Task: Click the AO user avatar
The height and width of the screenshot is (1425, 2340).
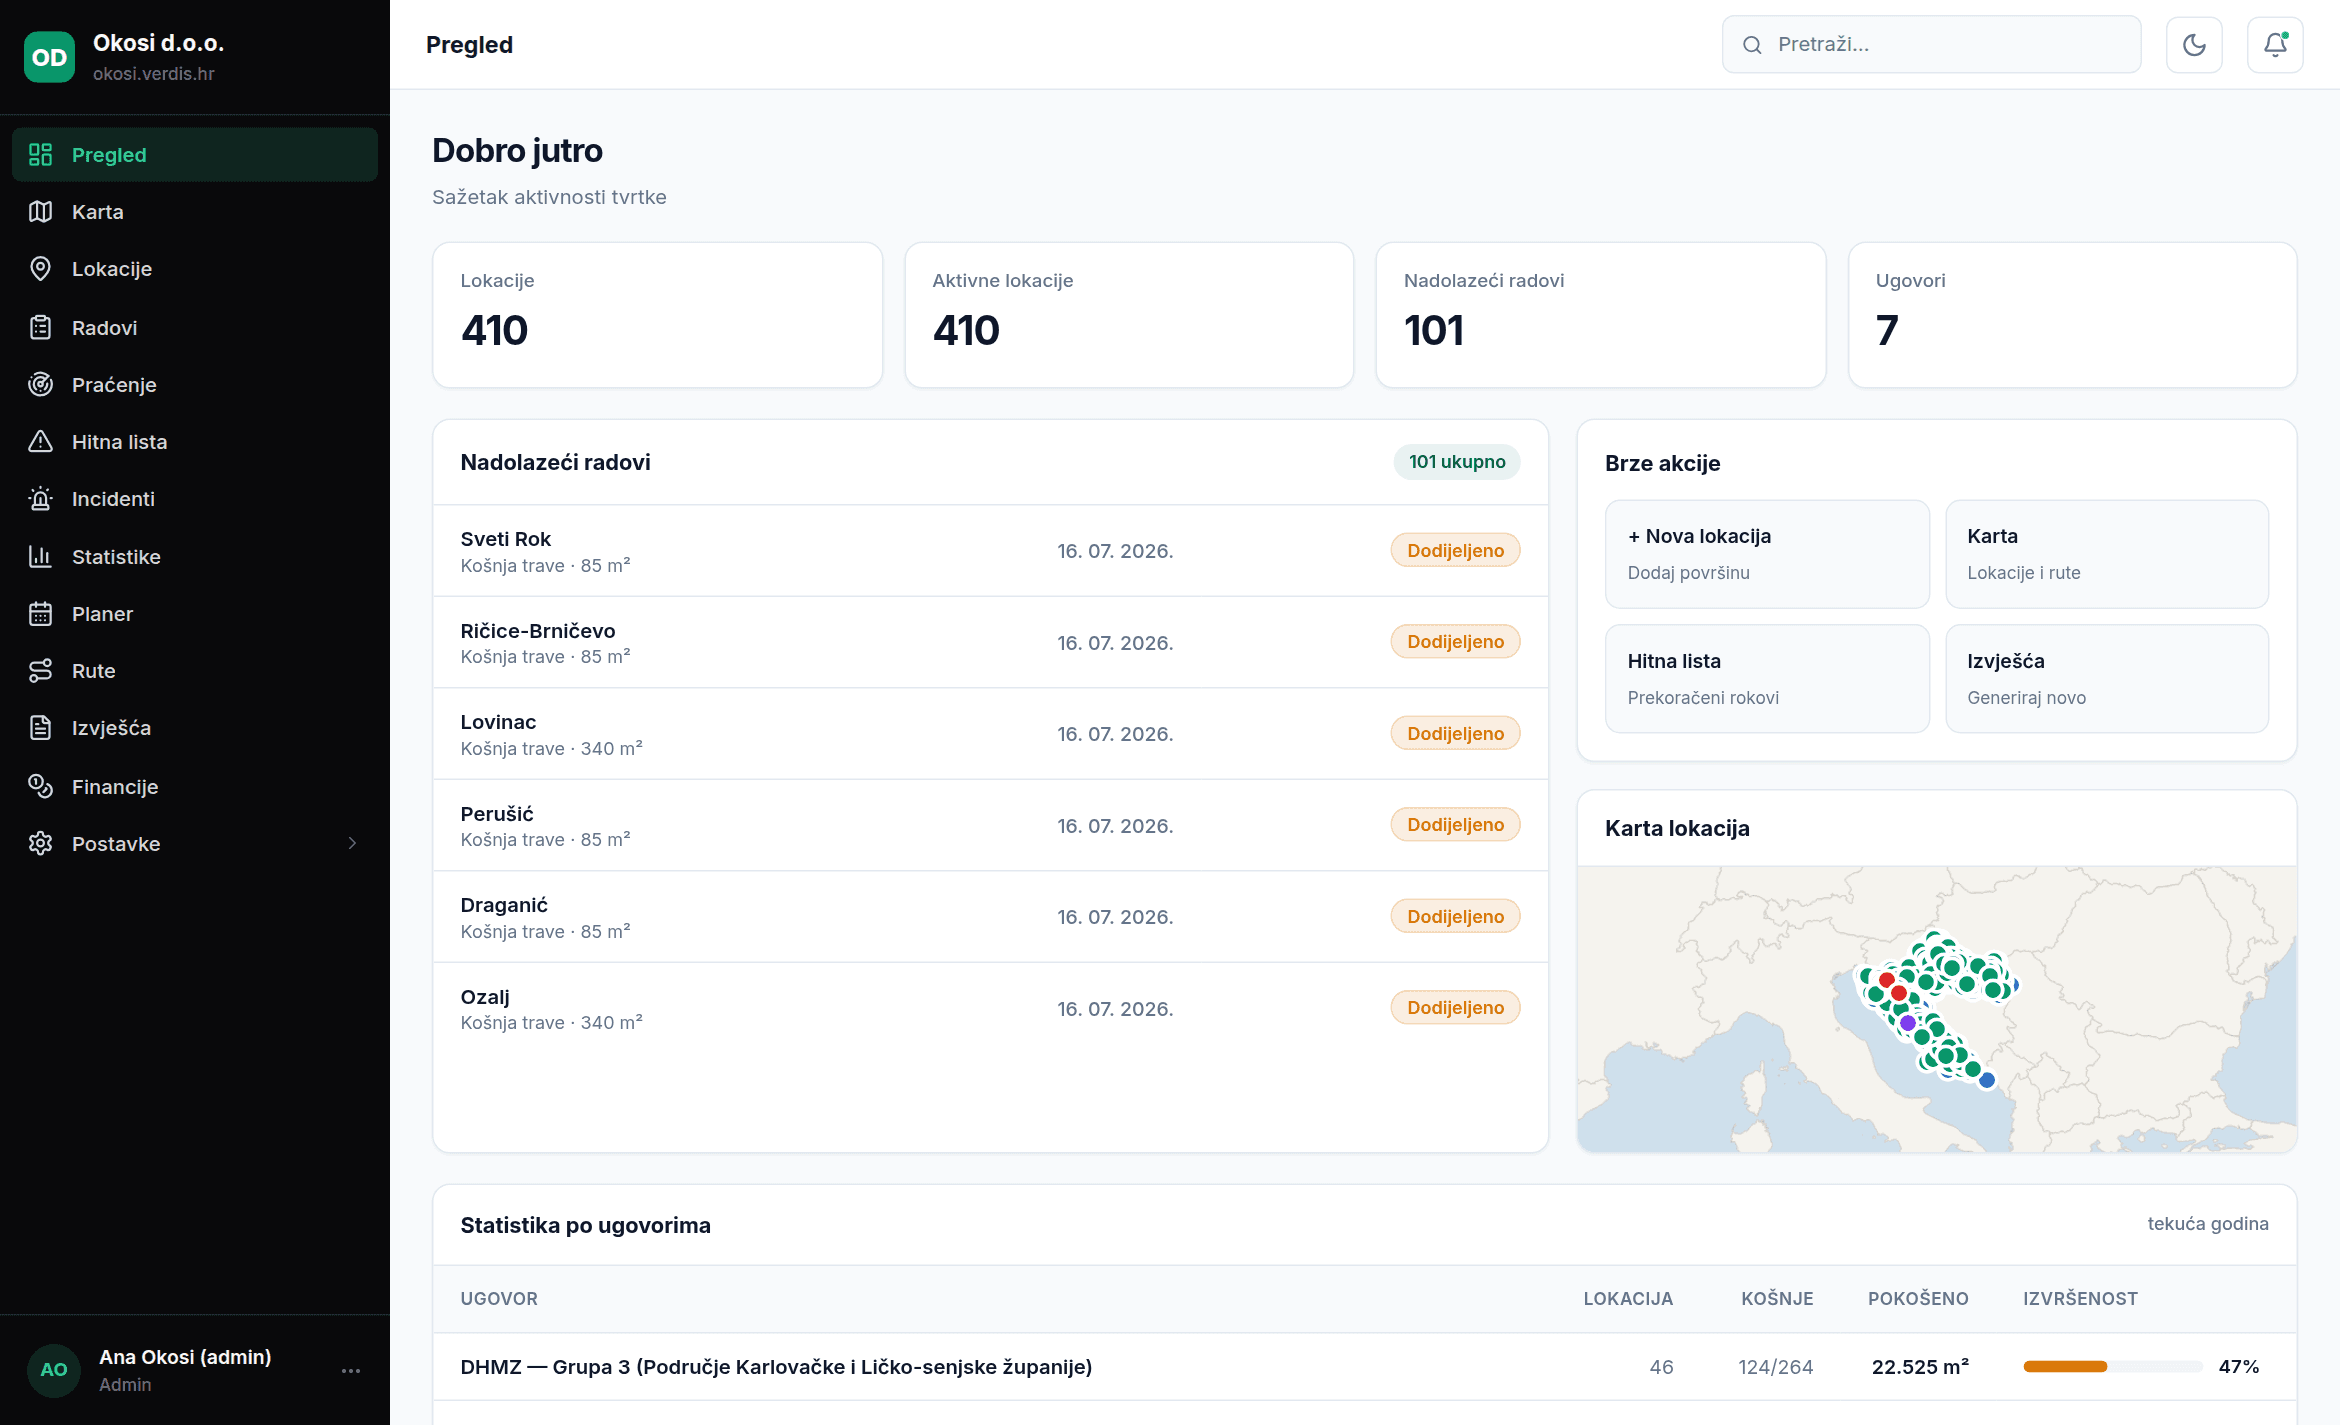Action: 54,1370
